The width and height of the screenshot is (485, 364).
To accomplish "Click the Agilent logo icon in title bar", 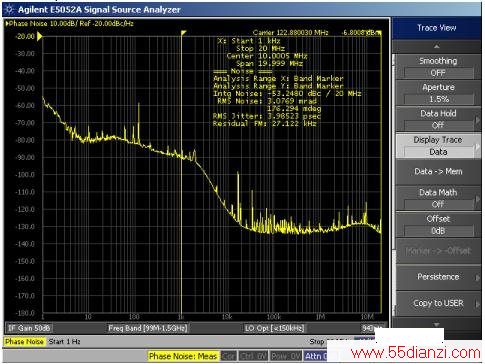I will (10, 10).
